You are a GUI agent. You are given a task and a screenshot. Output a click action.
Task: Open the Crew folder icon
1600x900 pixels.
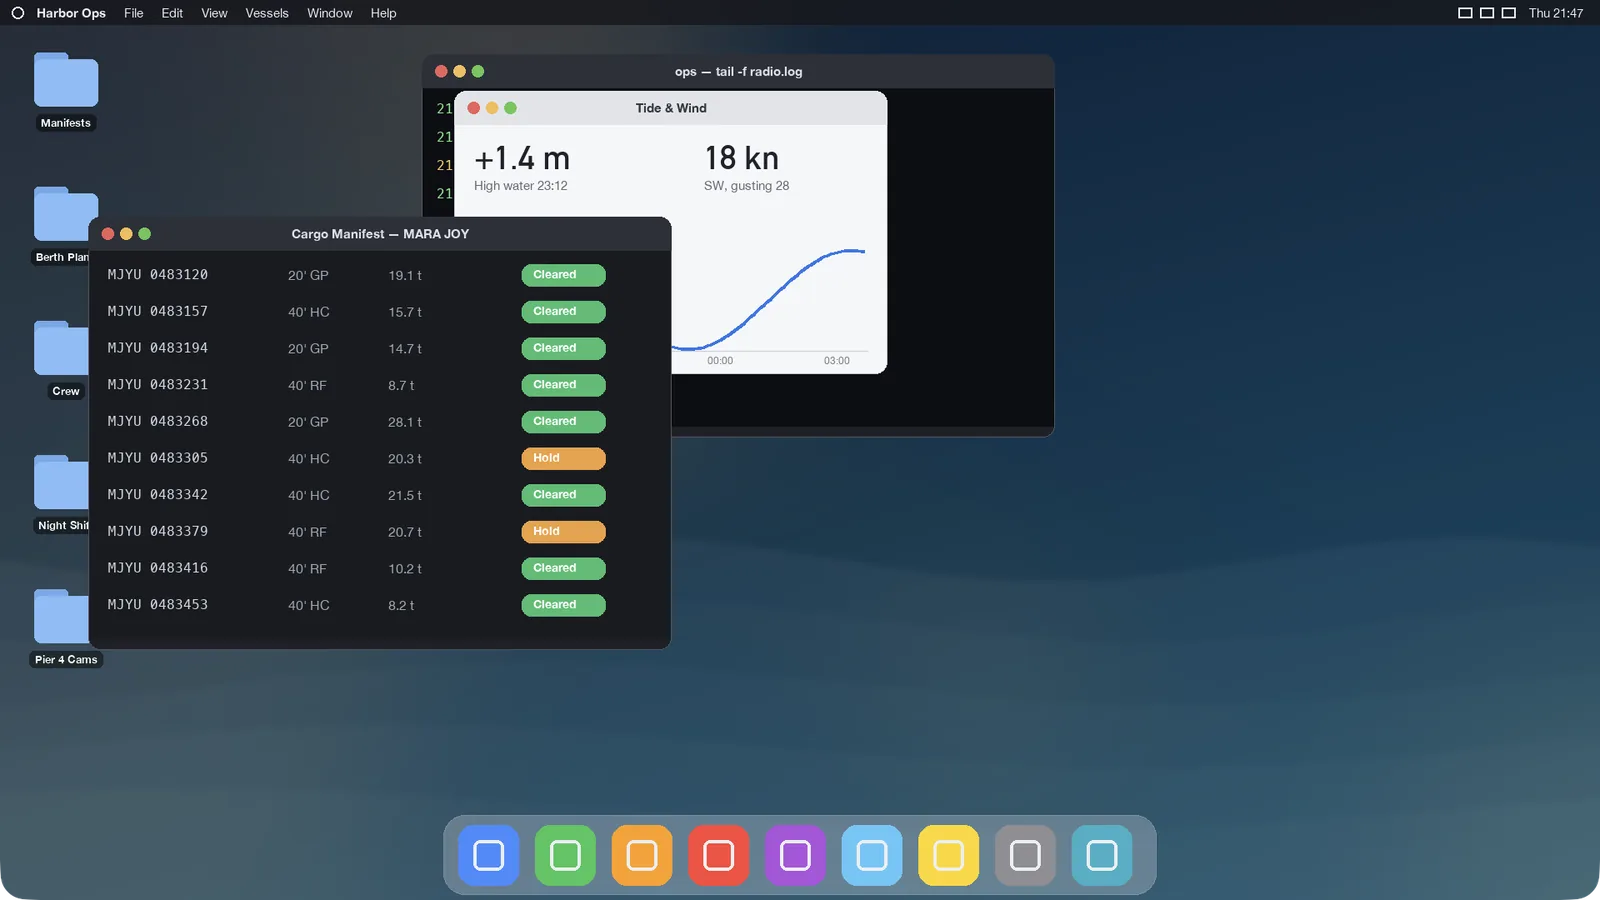tap(61, 348)
